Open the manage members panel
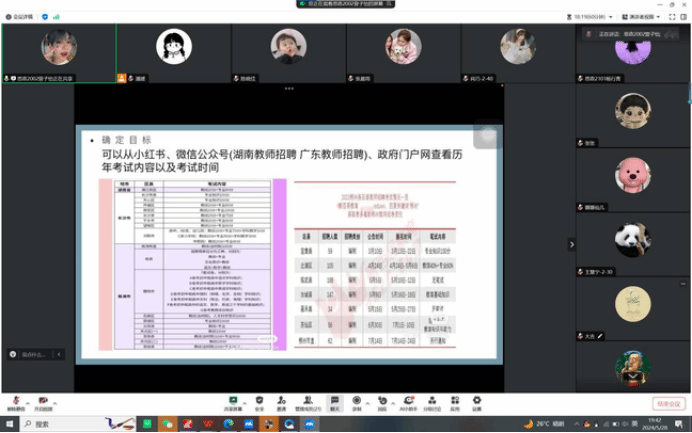The image size is (692, 433). pyautogui.click(x=307, y=400)
